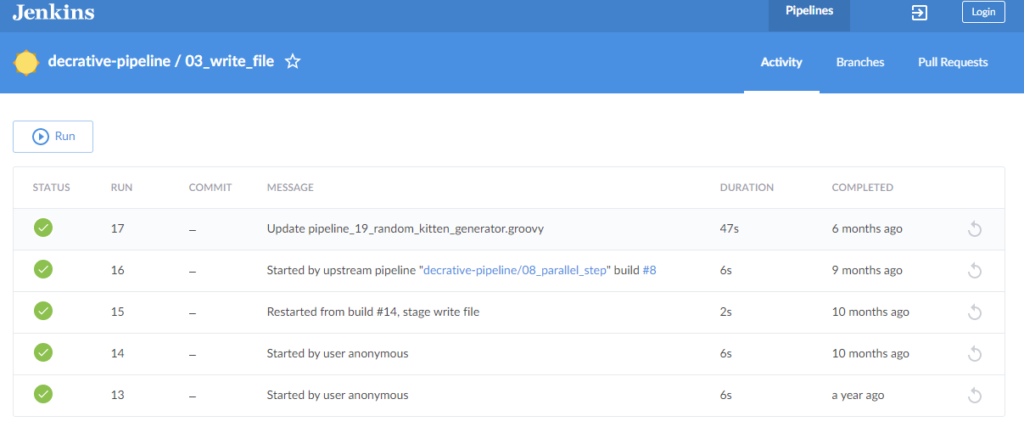Open the decrative-pipeline/08_parallel_step link
The width and height of the screenshot is (1024, 433).
(x=517, y=270)
